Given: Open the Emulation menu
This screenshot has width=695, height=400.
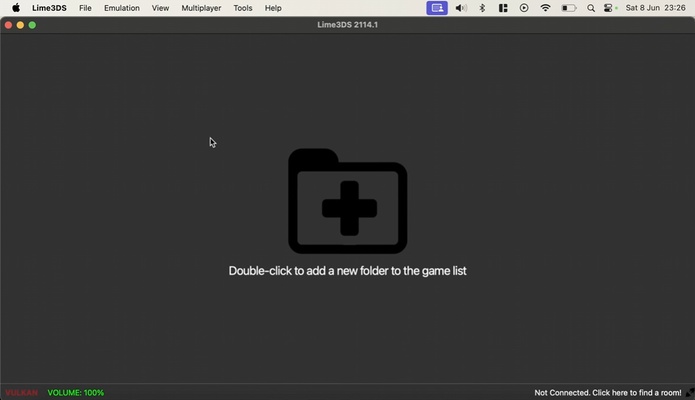Looking at the screenshot, I should tap(122, 8).
